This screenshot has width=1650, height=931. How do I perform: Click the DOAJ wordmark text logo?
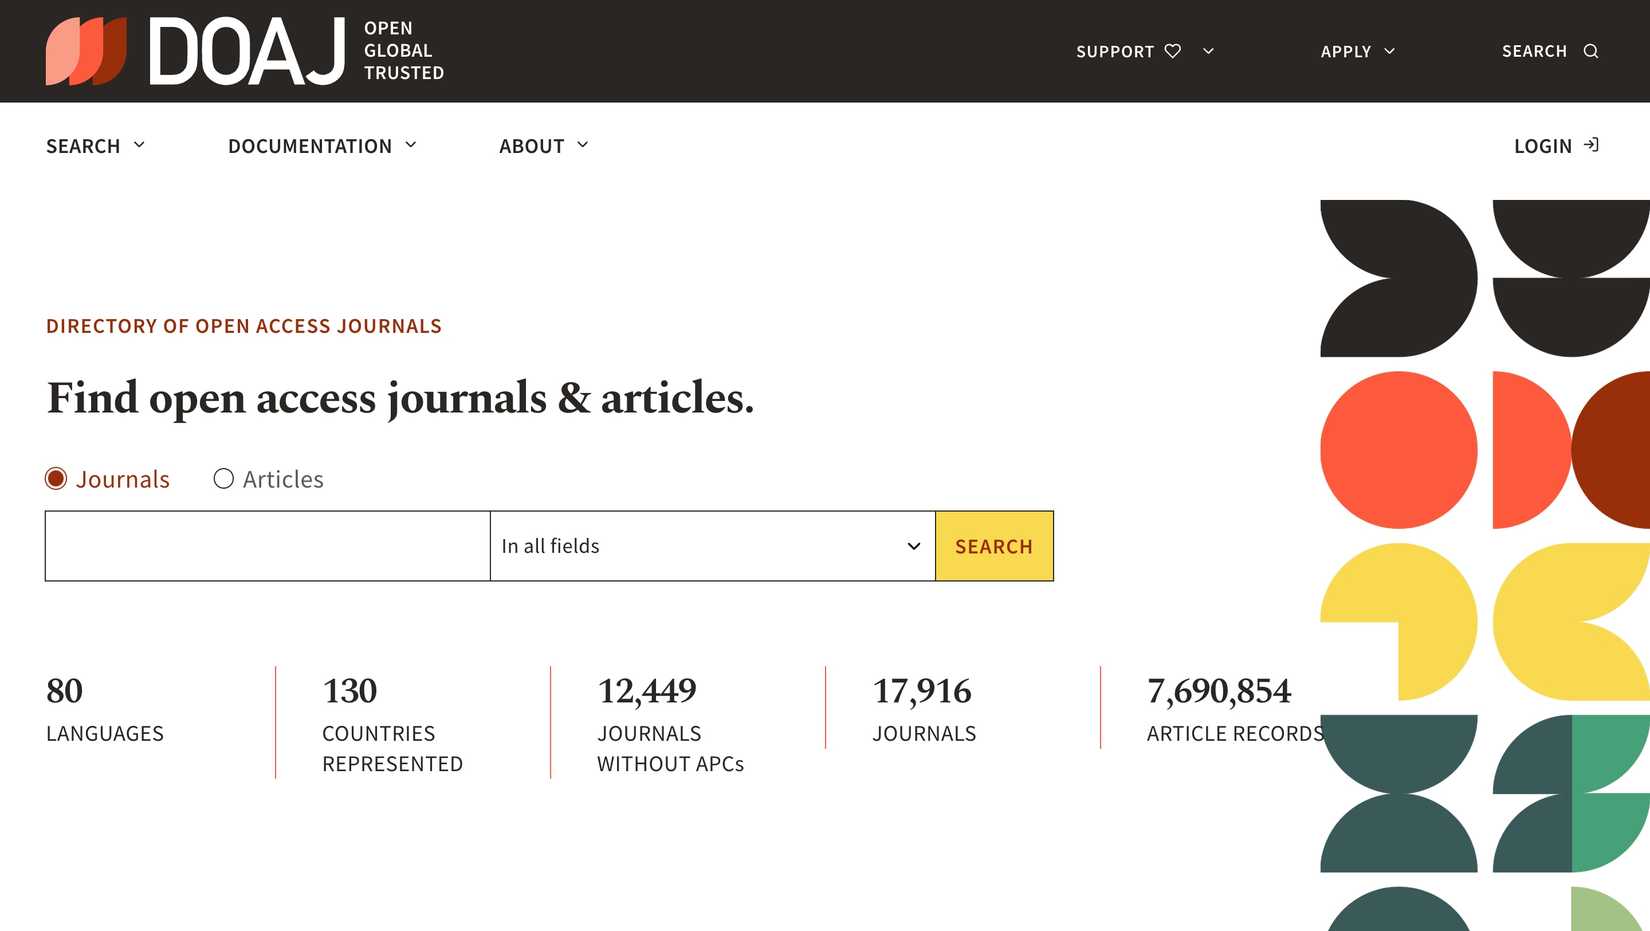tap(247, 51)
